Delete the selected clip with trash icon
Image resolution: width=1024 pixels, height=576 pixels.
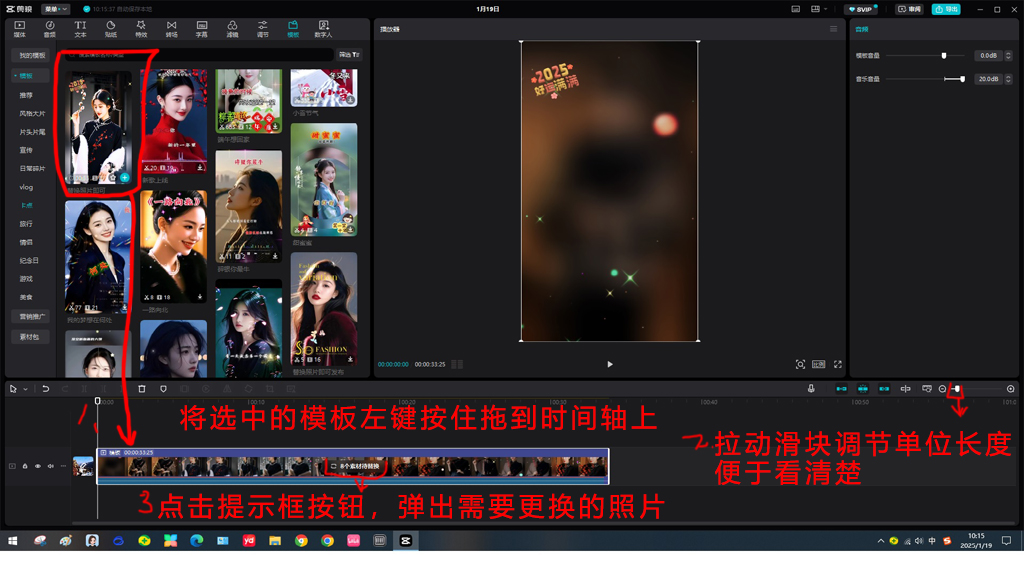click(x=142, y=389)
